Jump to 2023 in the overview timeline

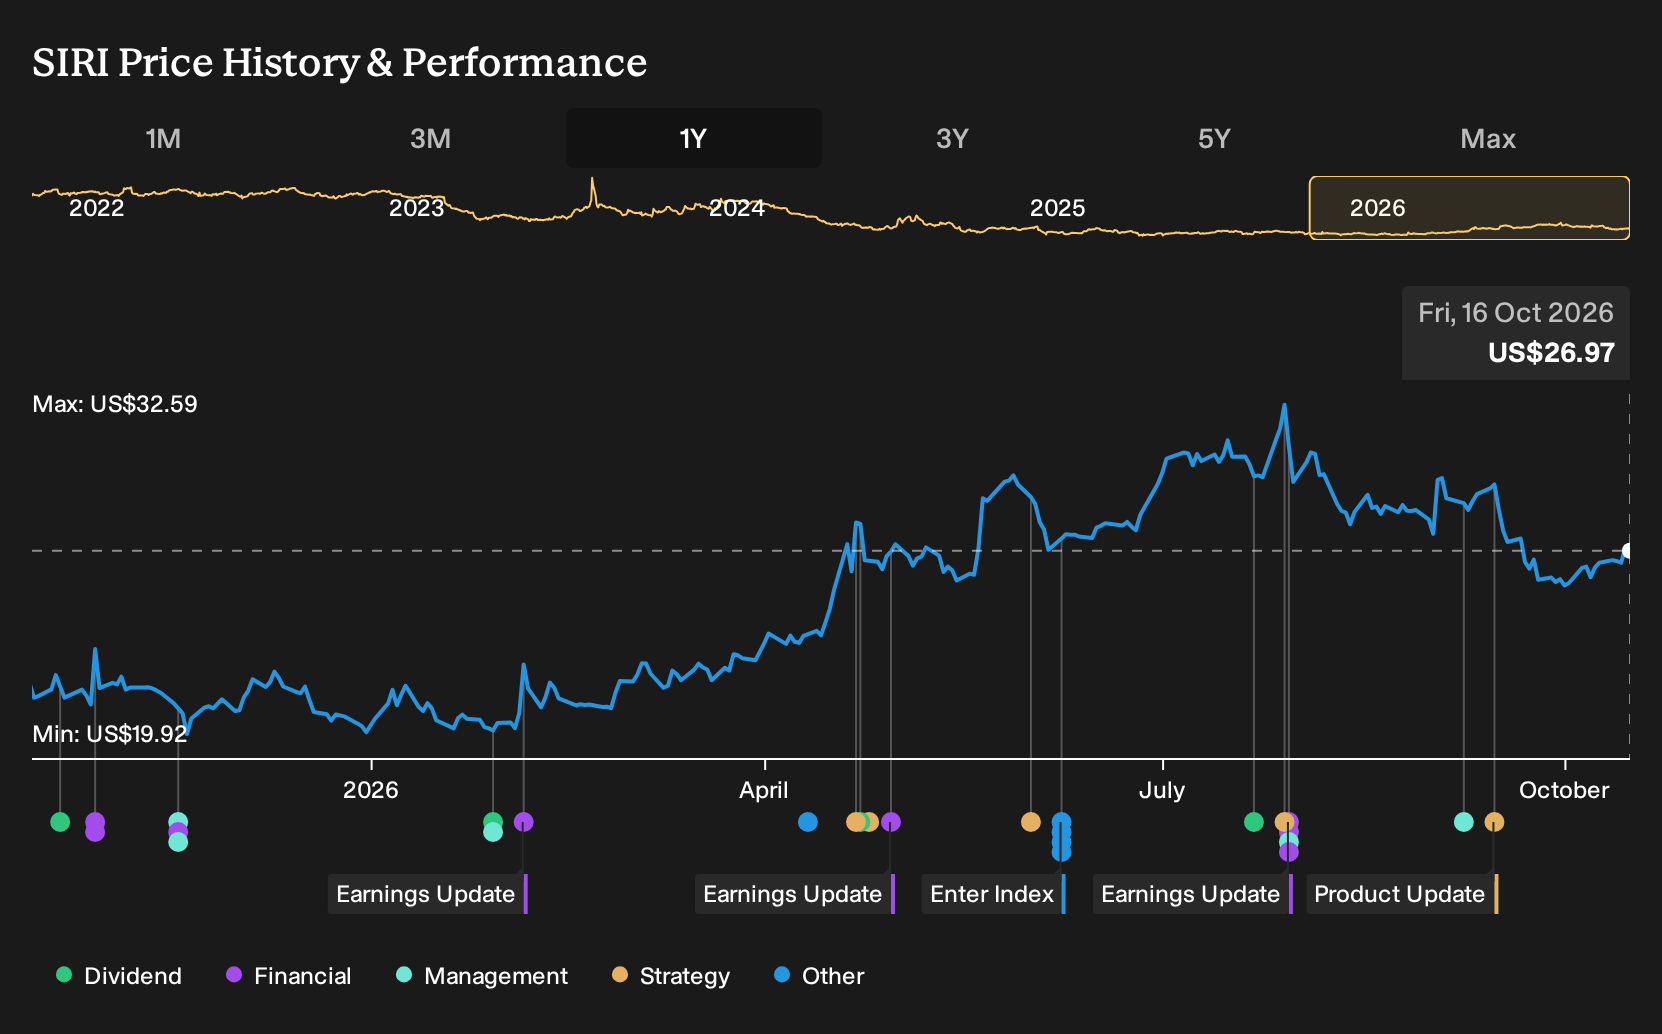(416, 208)
